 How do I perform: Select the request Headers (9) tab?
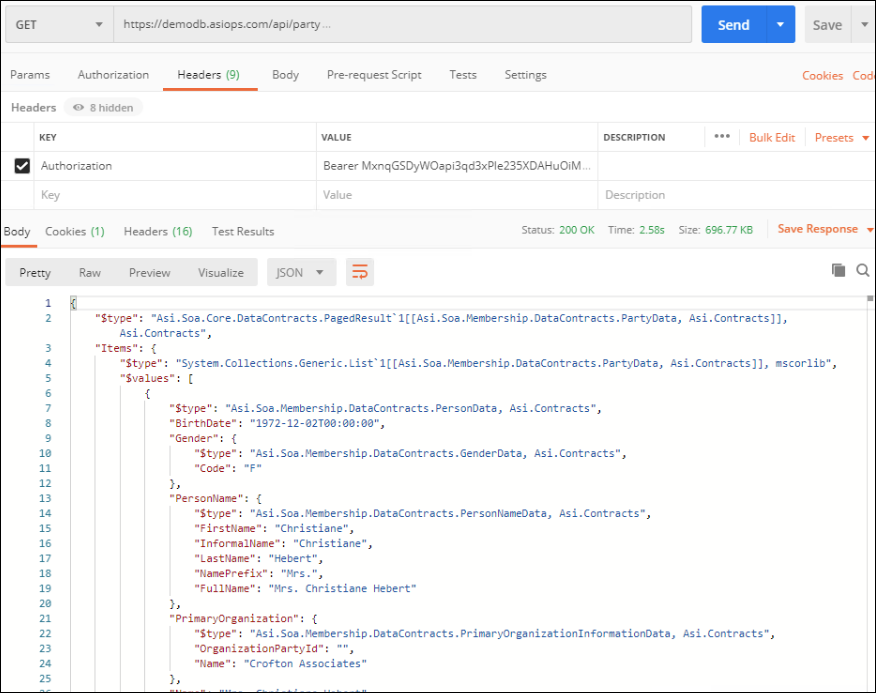point(208,75)
